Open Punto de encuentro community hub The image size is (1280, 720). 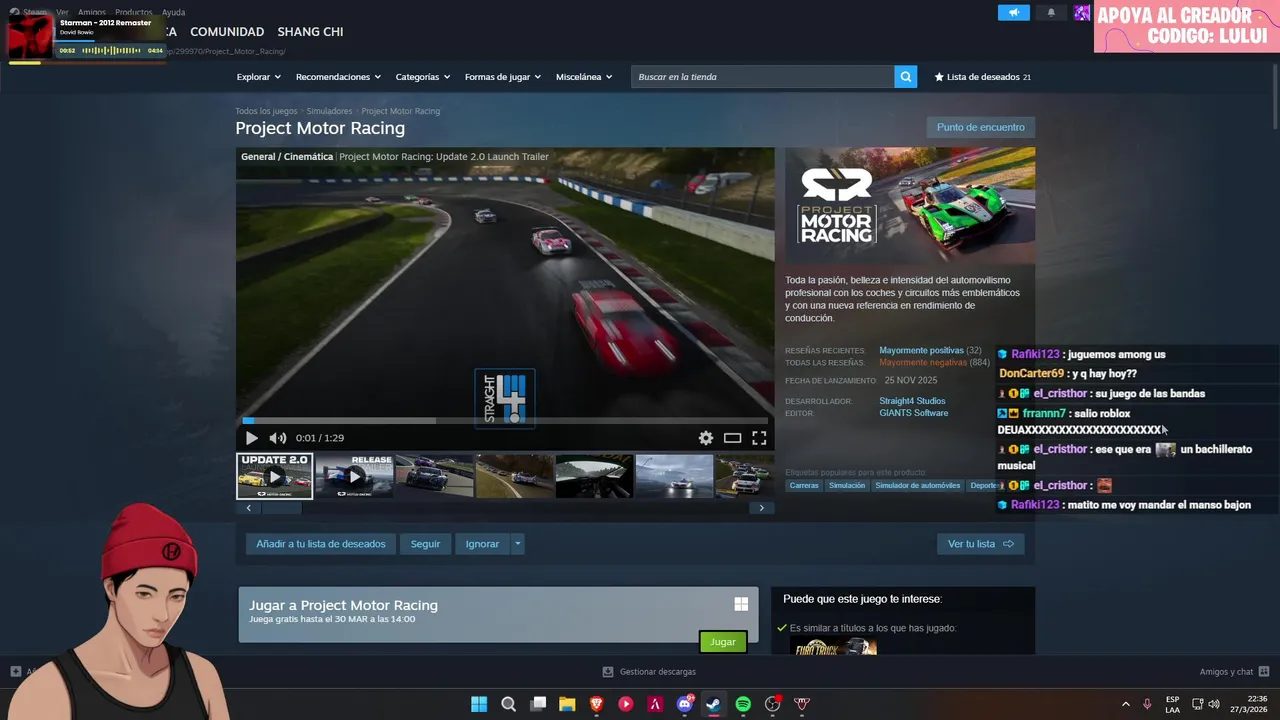click(980, 127)
